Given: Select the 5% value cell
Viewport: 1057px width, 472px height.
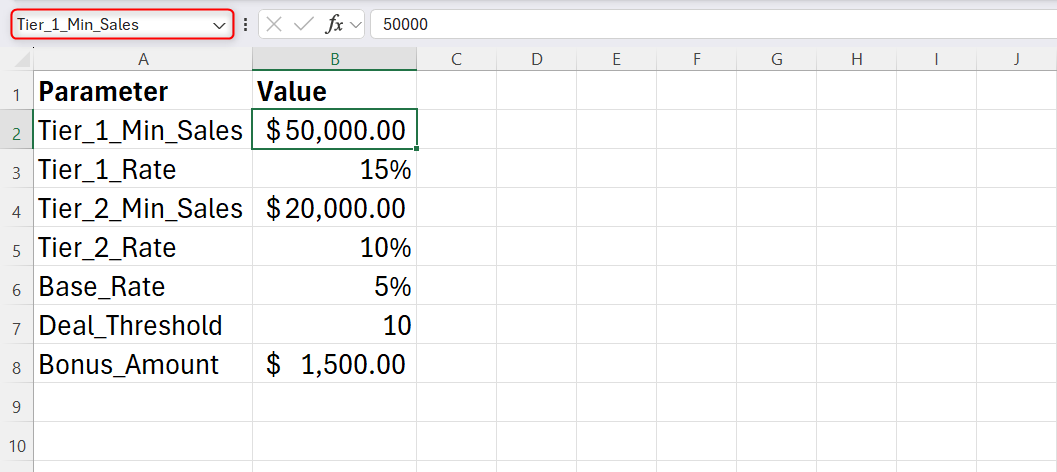Looking at the screenshot, I should (334, 286).
